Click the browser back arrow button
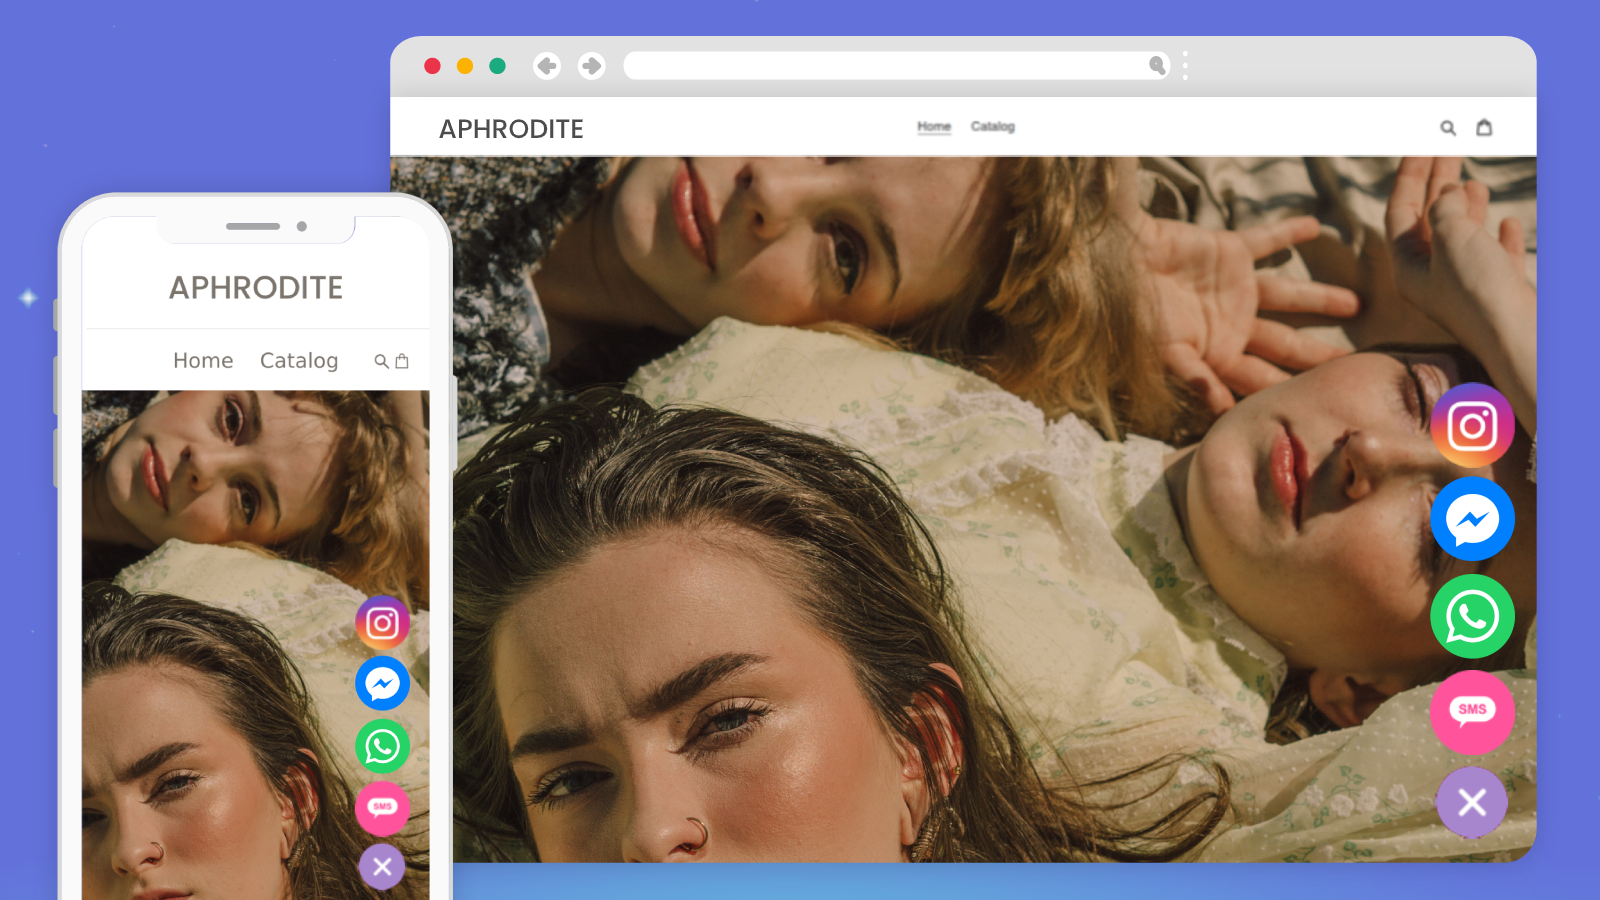The width and height of the screenshot is (1600, 900). click(x=546, y=66)
